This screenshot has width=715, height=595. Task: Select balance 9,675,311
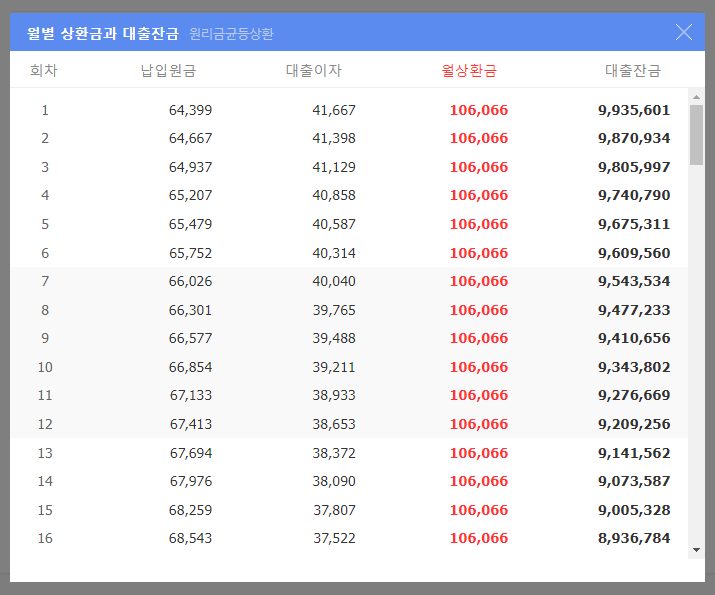point(634,224)
